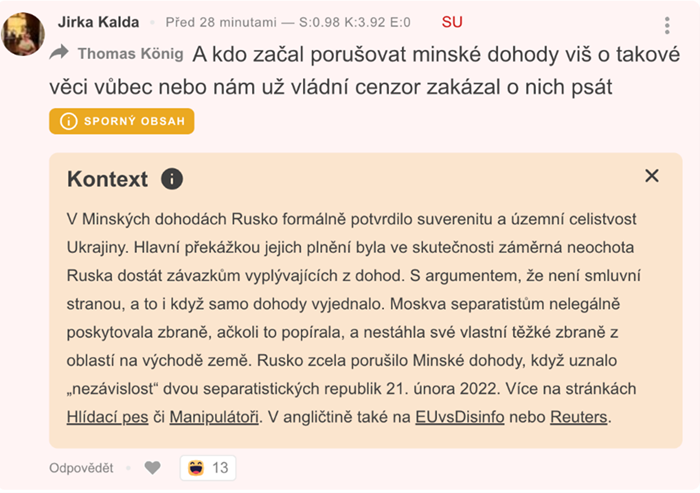This screenshot has height=493, width=700.
Task: Click the red SU label
Action: (x=452, y=22)
